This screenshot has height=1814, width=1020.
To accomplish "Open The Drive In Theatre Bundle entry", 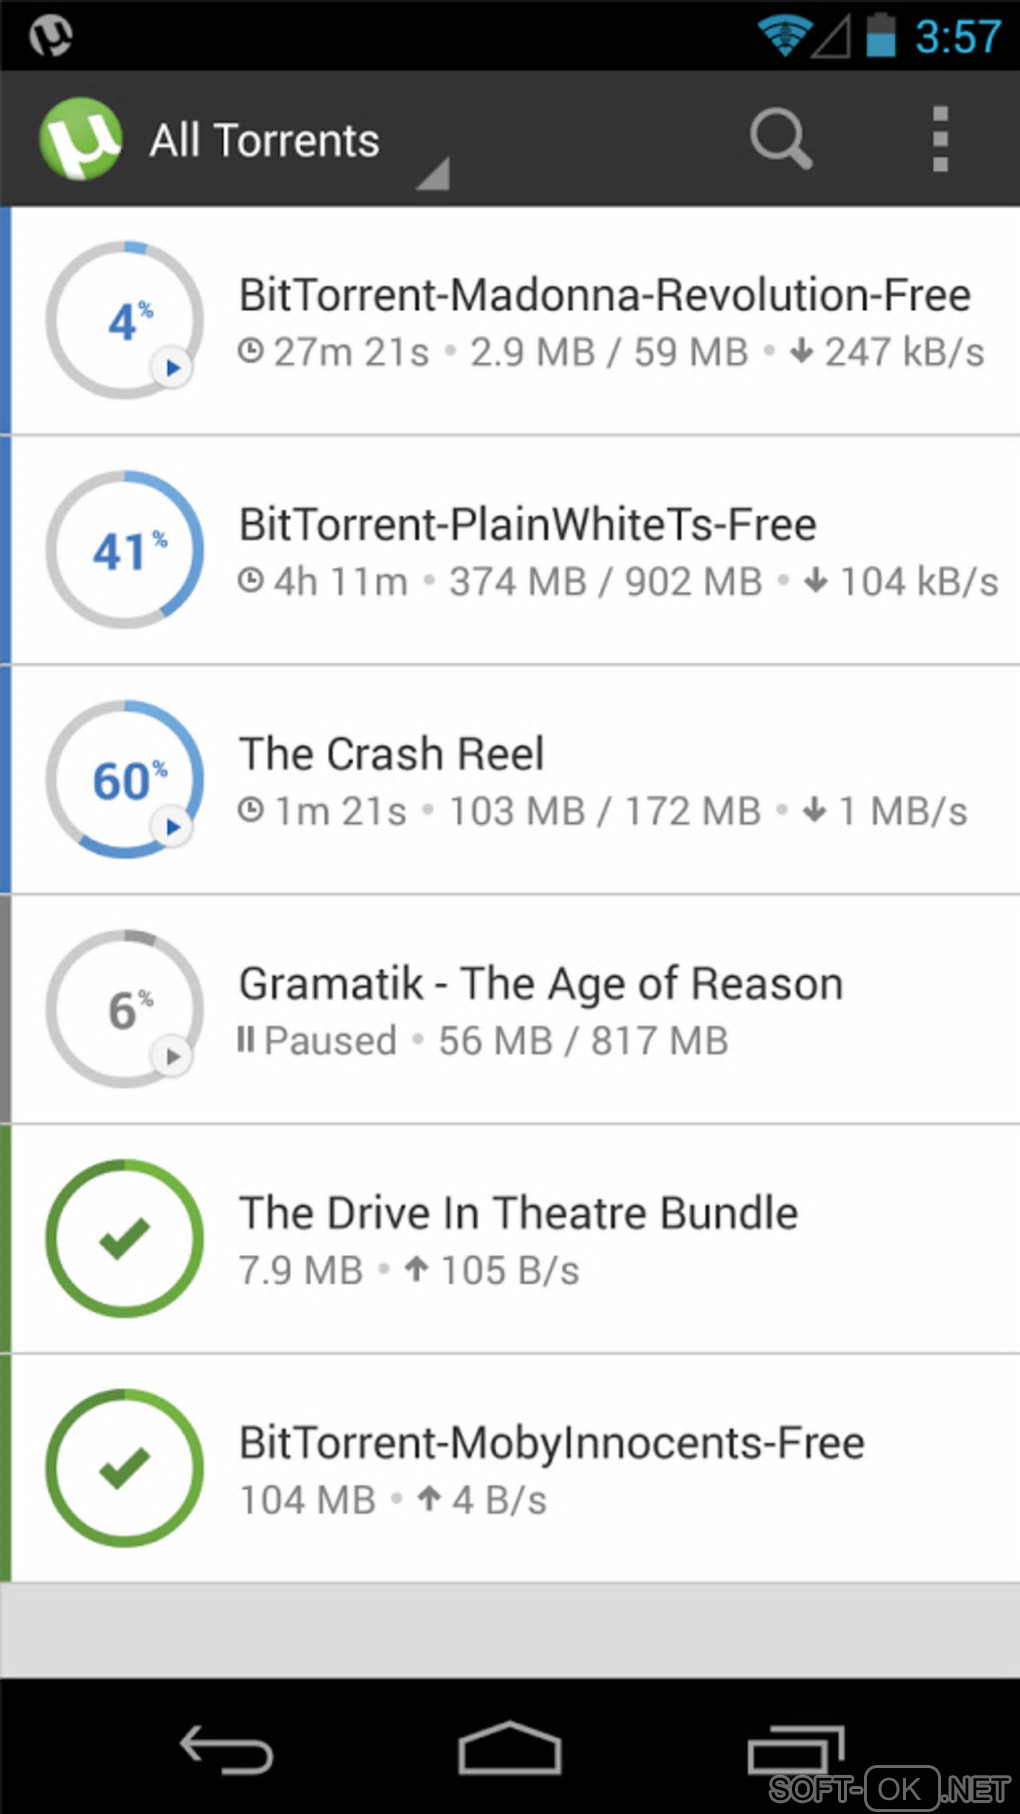I will click(518, 1213).
